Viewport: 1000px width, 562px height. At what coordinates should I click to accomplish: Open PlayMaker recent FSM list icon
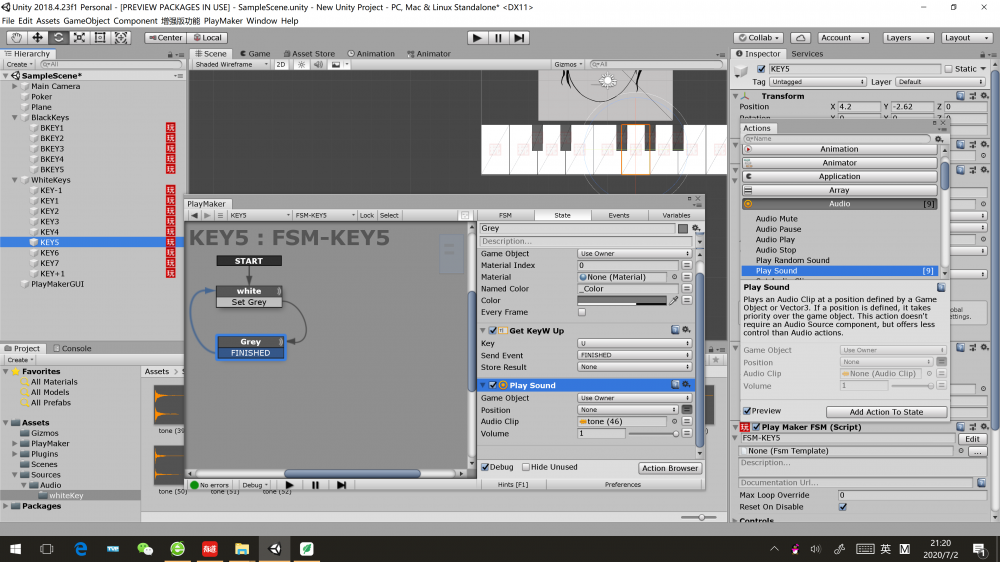point(220,216)
